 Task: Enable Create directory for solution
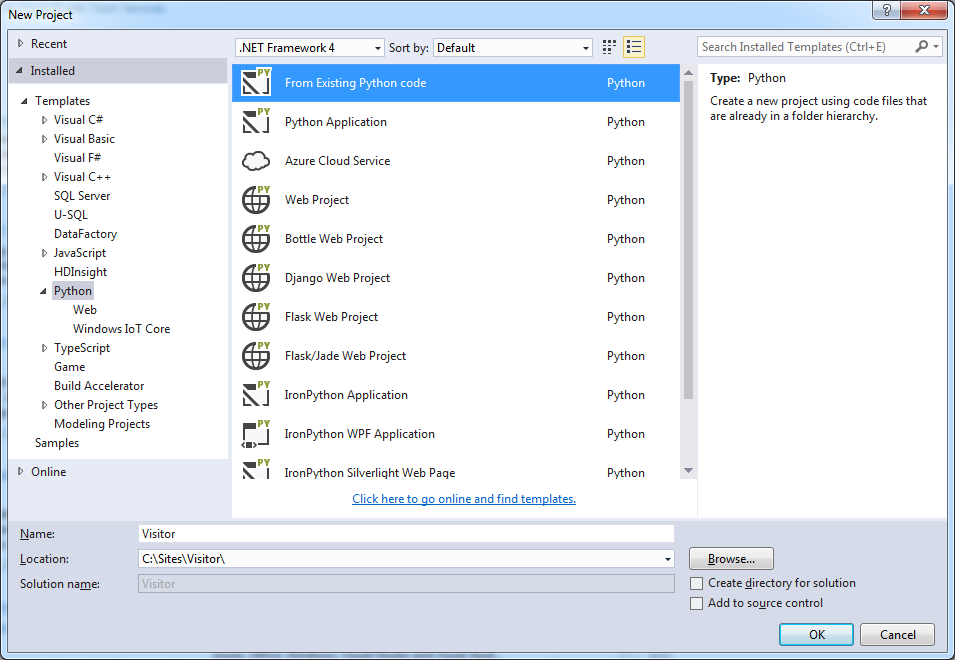tap(696, 583)
